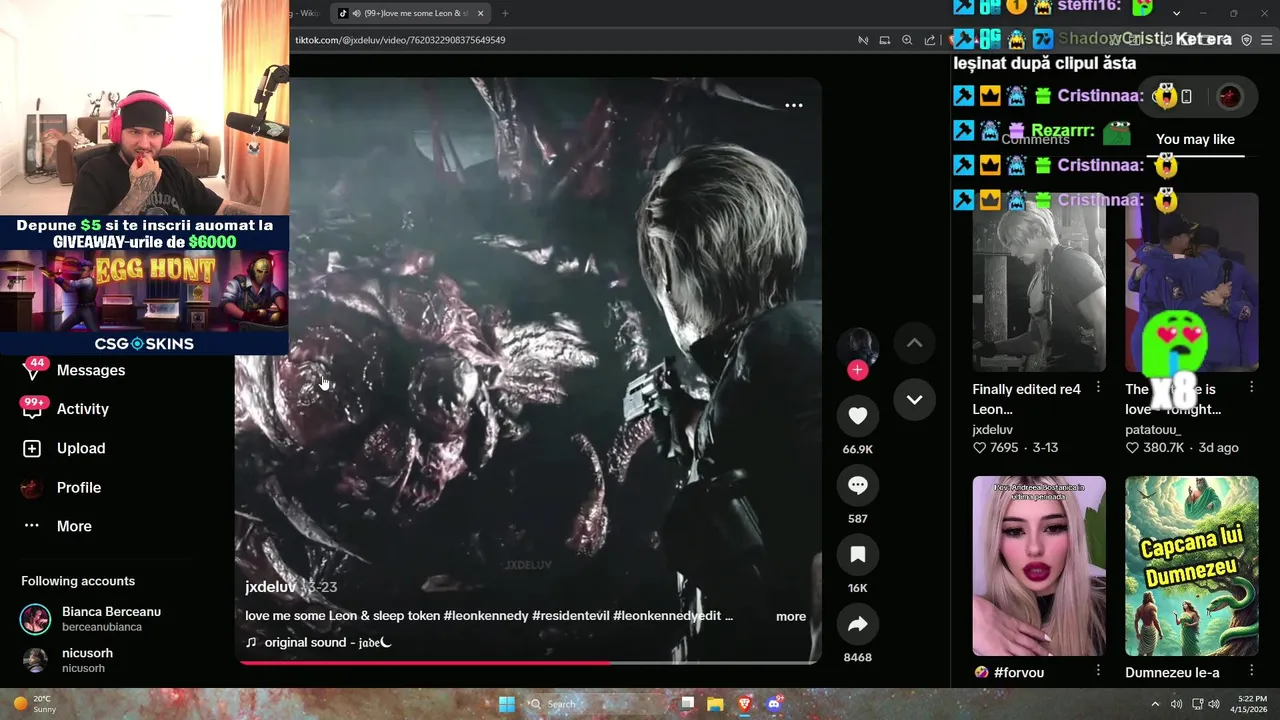Click 'jxdeluv' author name under first thumbnail
The width and height of the screenshot is (1280, 720).
tap(993, 429)
